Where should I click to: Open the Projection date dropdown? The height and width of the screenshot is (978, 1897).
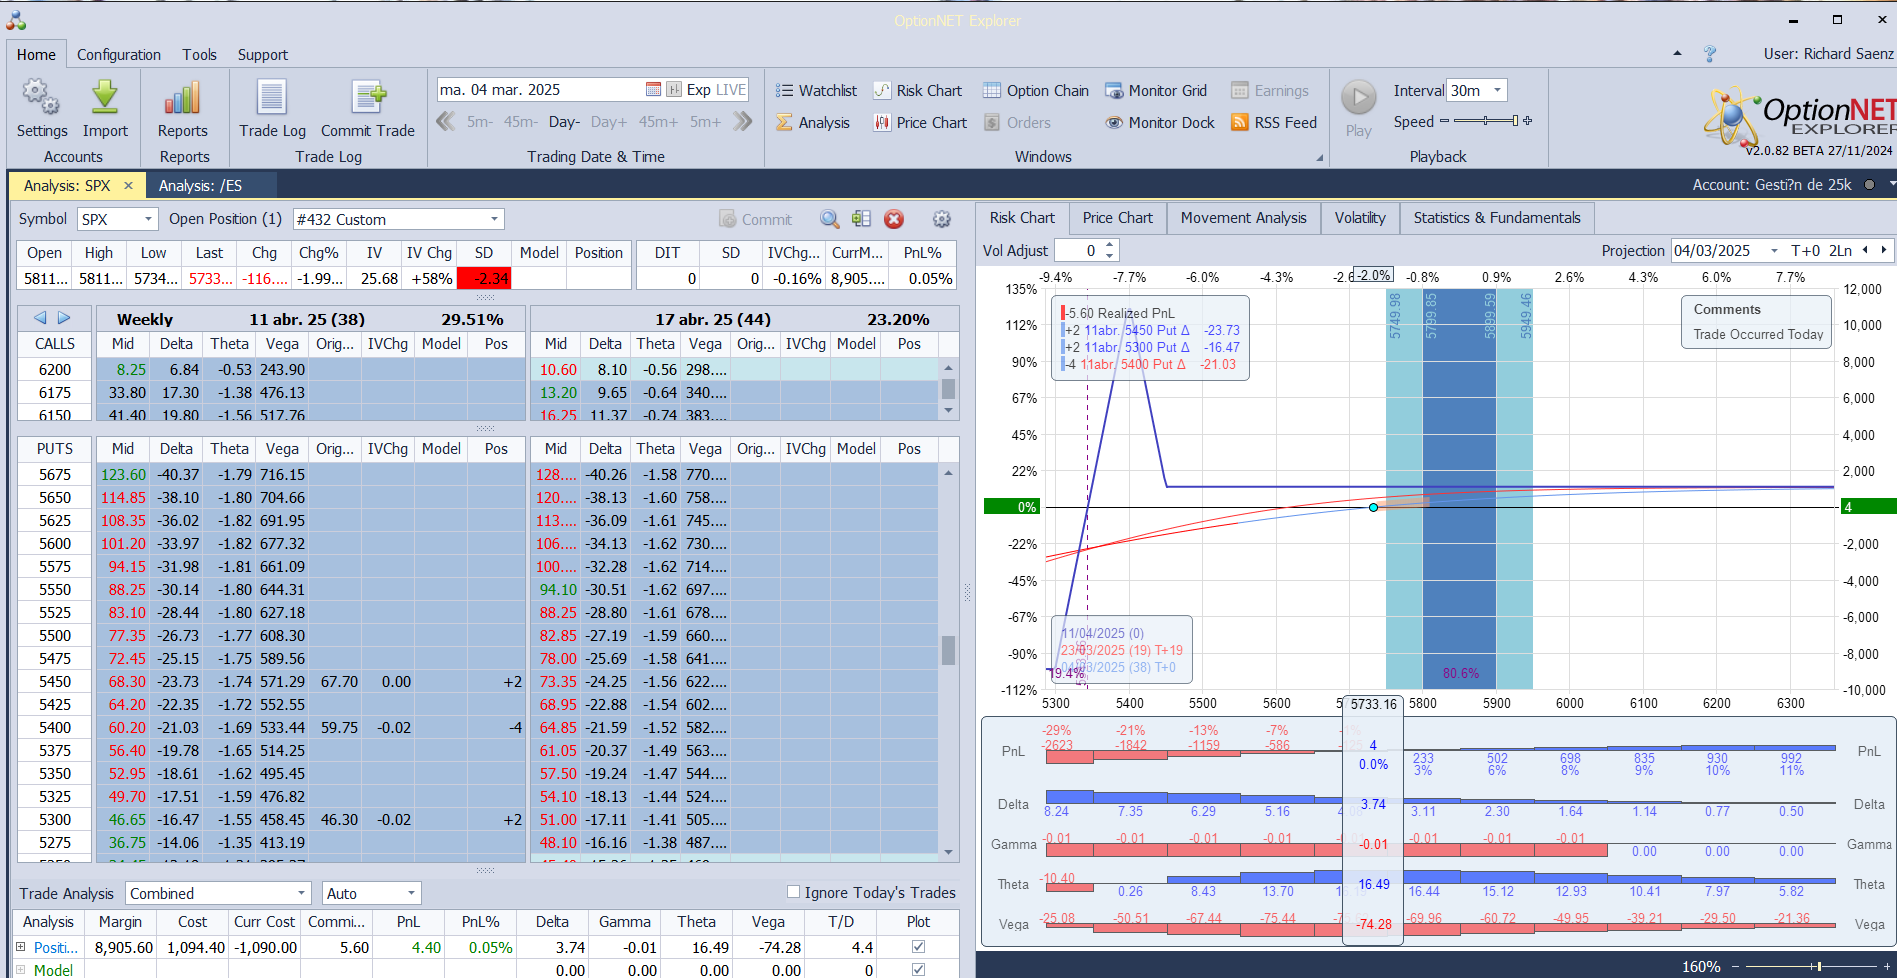pyautogui.click(x=1774, y=251)
